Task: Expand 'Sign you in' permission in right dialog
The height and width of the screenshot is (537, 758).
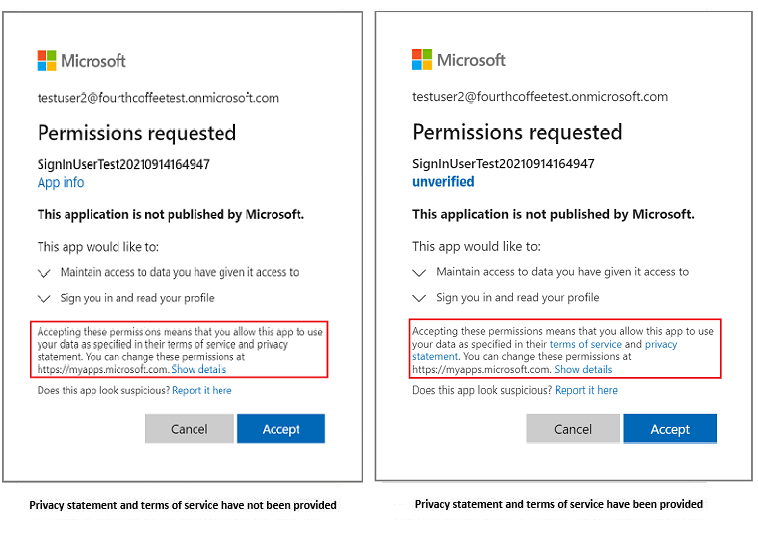Action: tap(419, 298)
